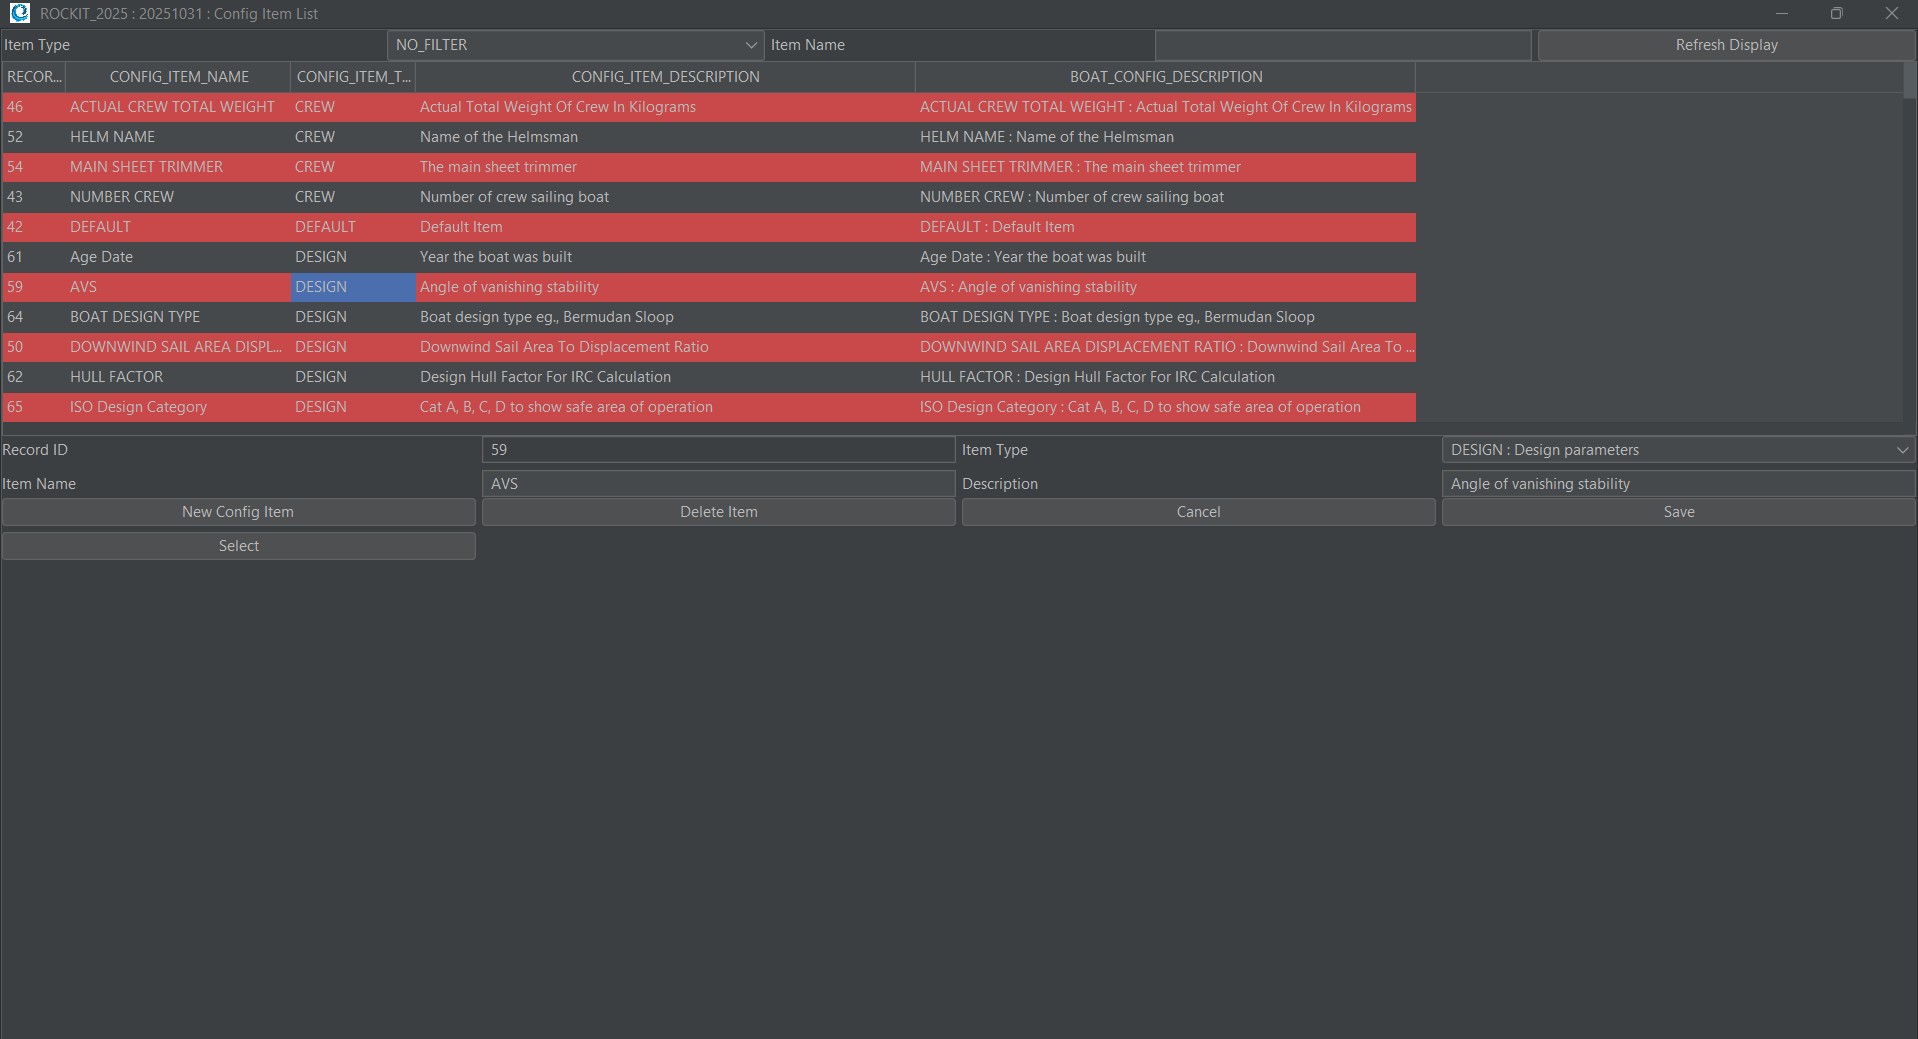
Task: Cancel the current edit
Action: [1198, 512]
